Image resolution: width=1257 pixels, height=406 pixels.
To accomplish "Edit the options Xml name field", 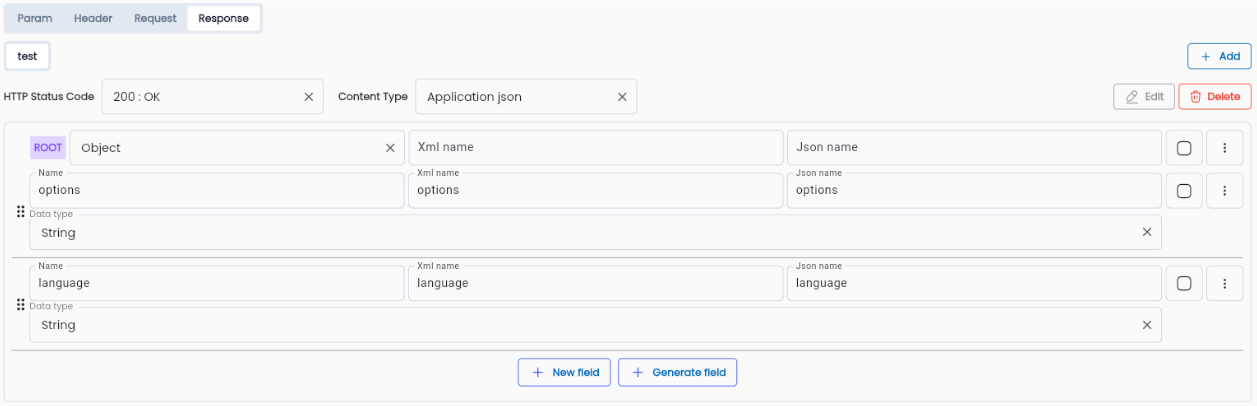I will click(x=596, y=190).
